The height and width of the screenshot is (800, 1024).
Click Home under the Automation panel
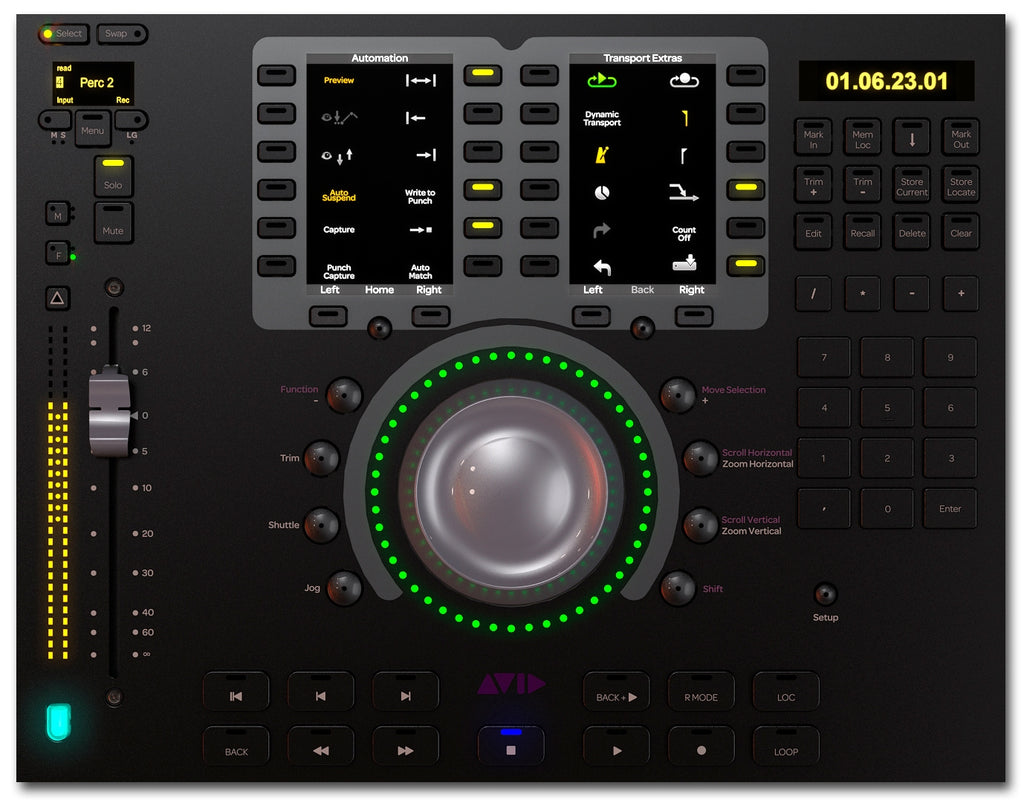(379, 289)
